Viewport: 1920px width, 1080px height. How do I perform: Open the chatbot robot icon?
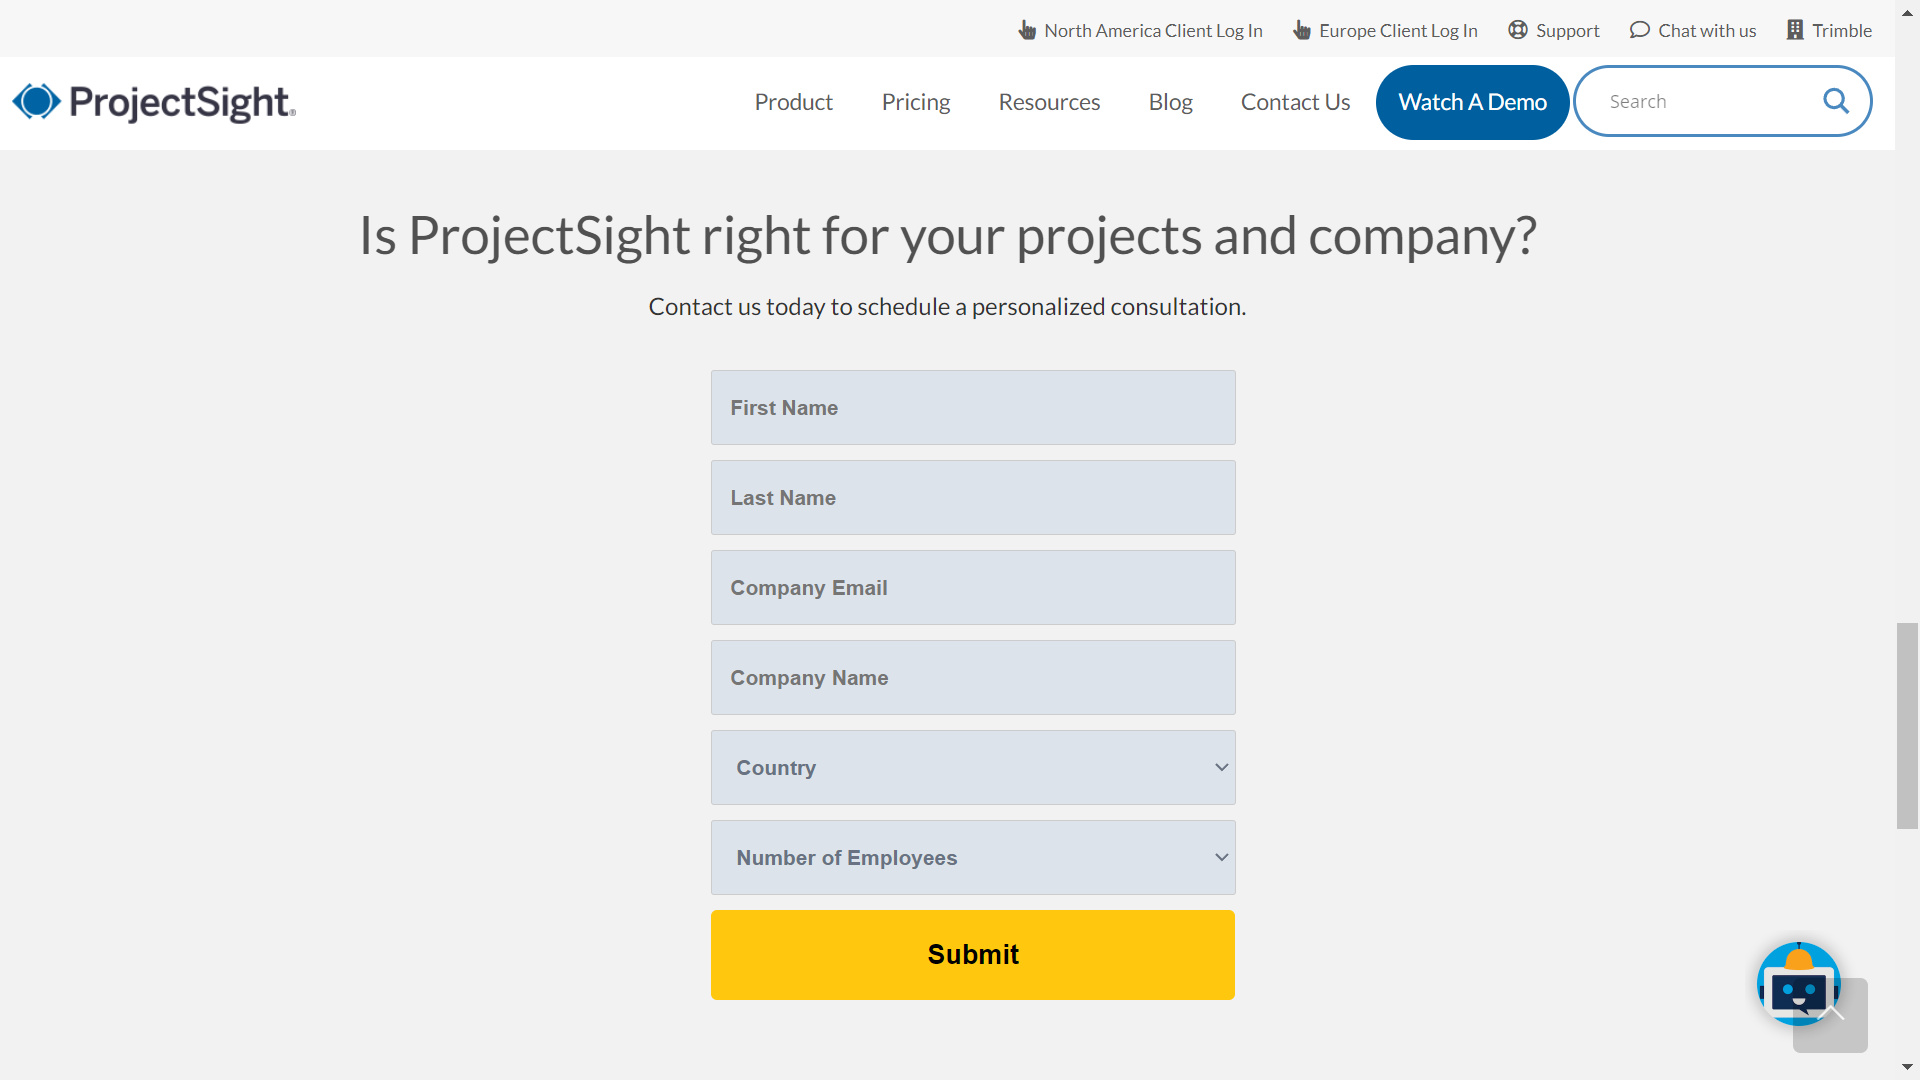(1798, 983)
